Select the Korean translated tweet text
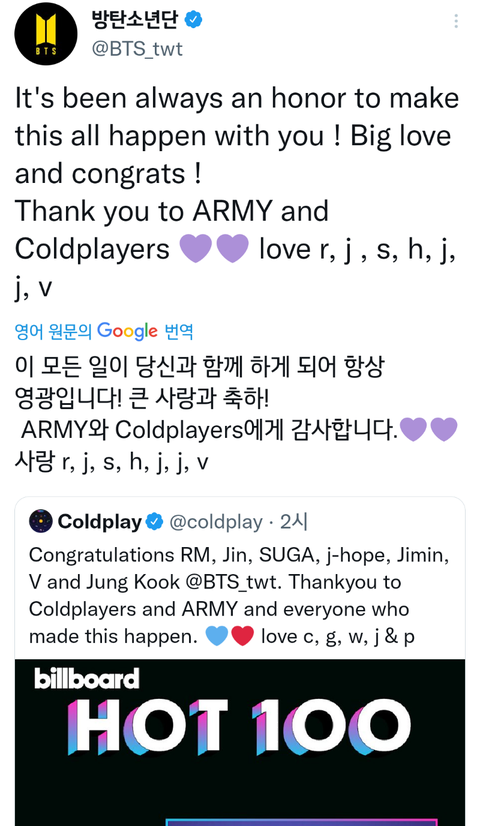 coord(236,415)
